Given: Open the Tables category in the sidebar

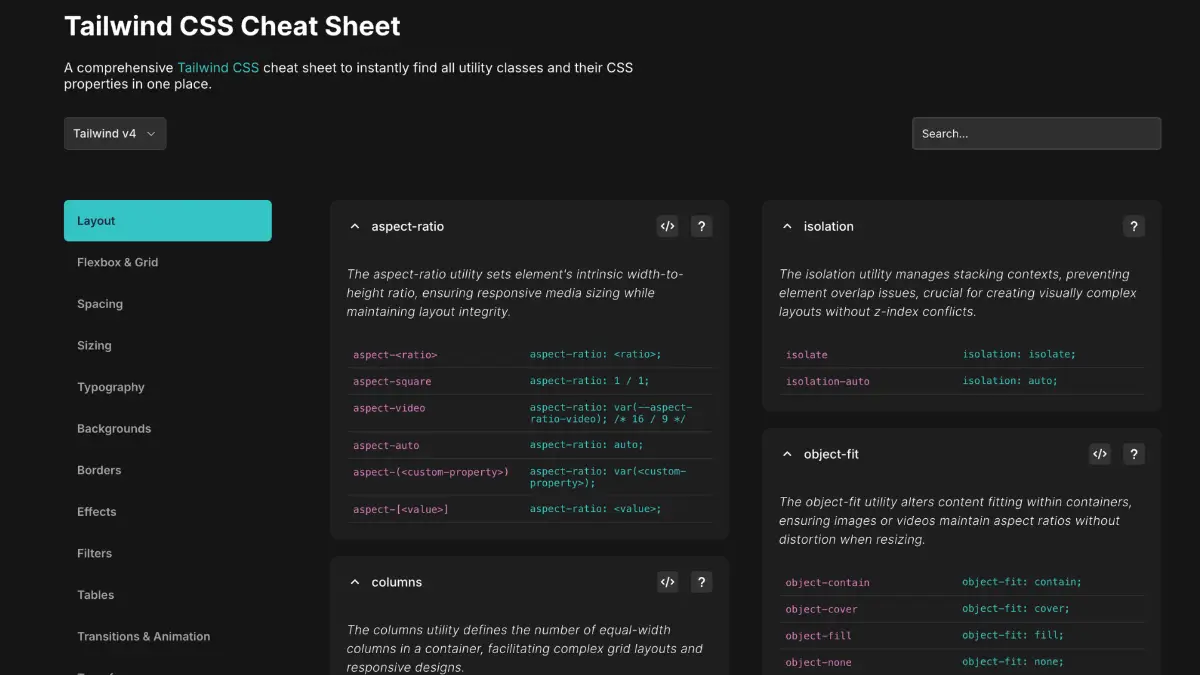Looking at the screenshot, I should pyautogui.click(x=95, y=594).
